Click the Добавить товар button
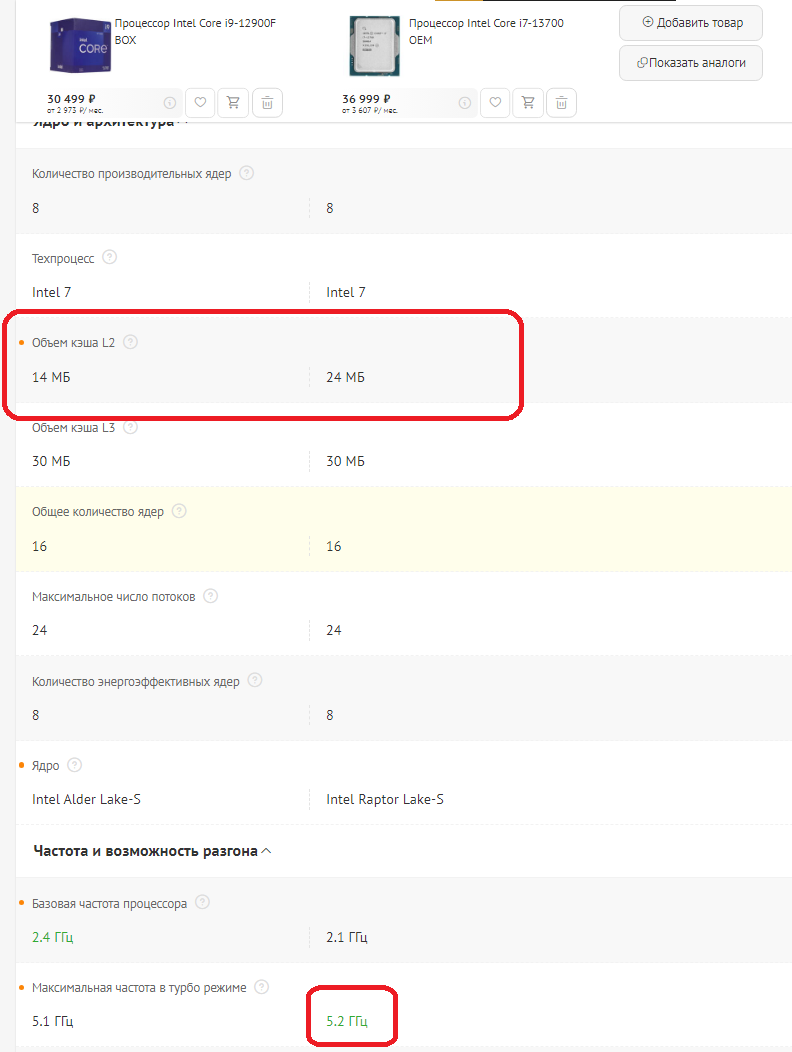 pos(691,23)
